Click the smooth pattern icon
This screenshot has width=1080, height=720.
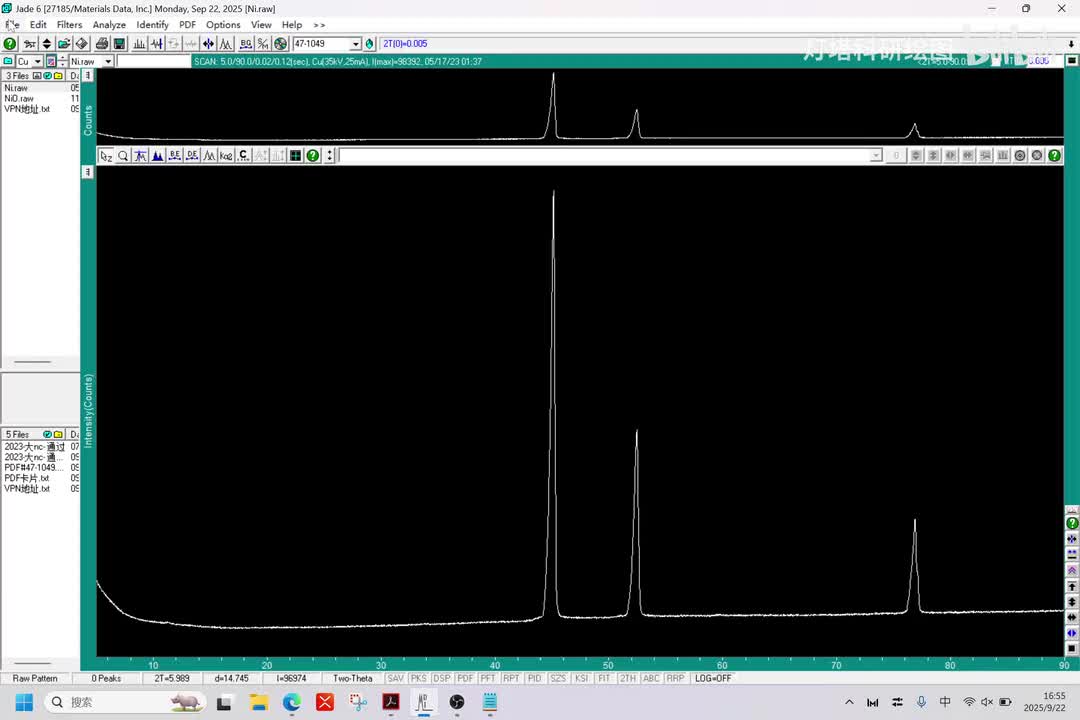pyautogui.click(x=156, y=43)
